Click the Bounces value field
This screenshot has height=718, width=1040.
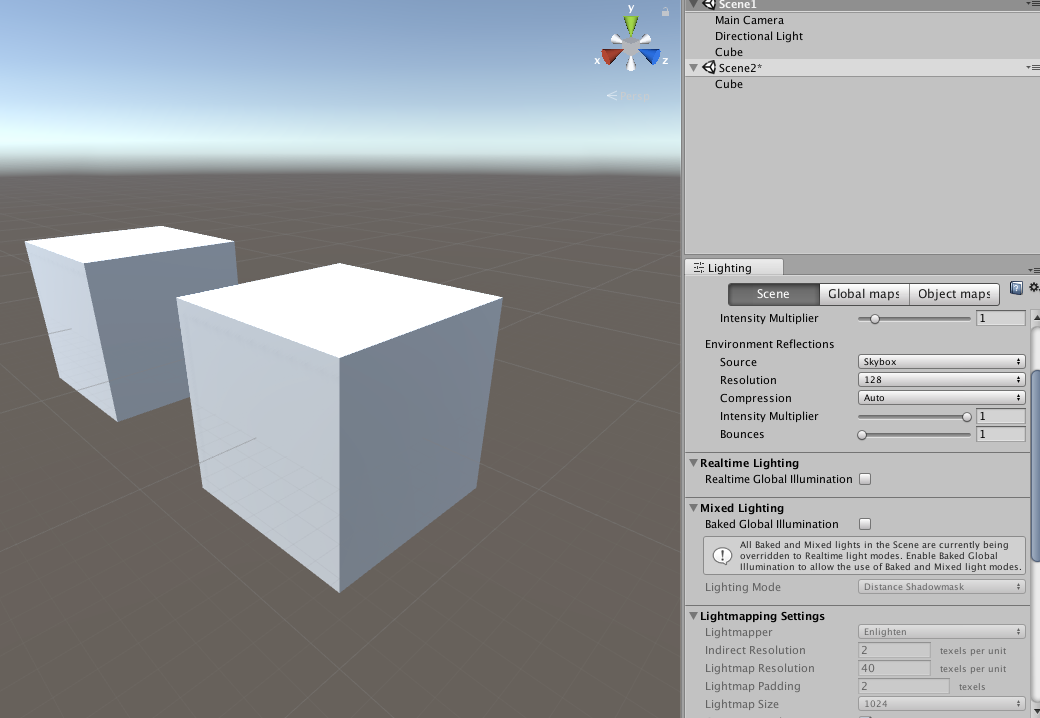pyautogui.click(x=1001, y=434)
